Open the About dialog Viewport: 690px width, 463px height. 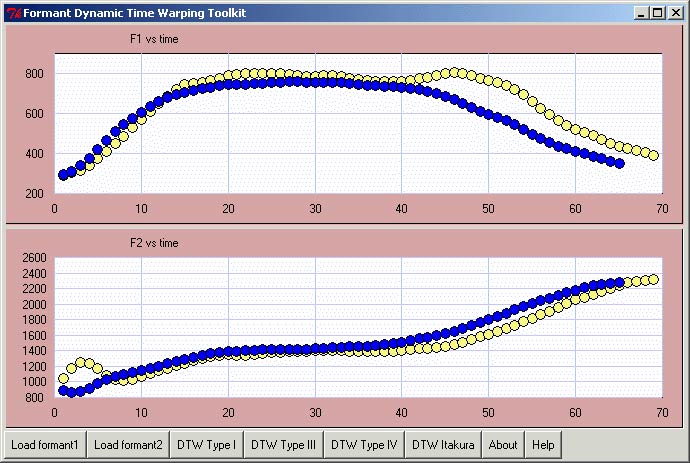(503, 445)
